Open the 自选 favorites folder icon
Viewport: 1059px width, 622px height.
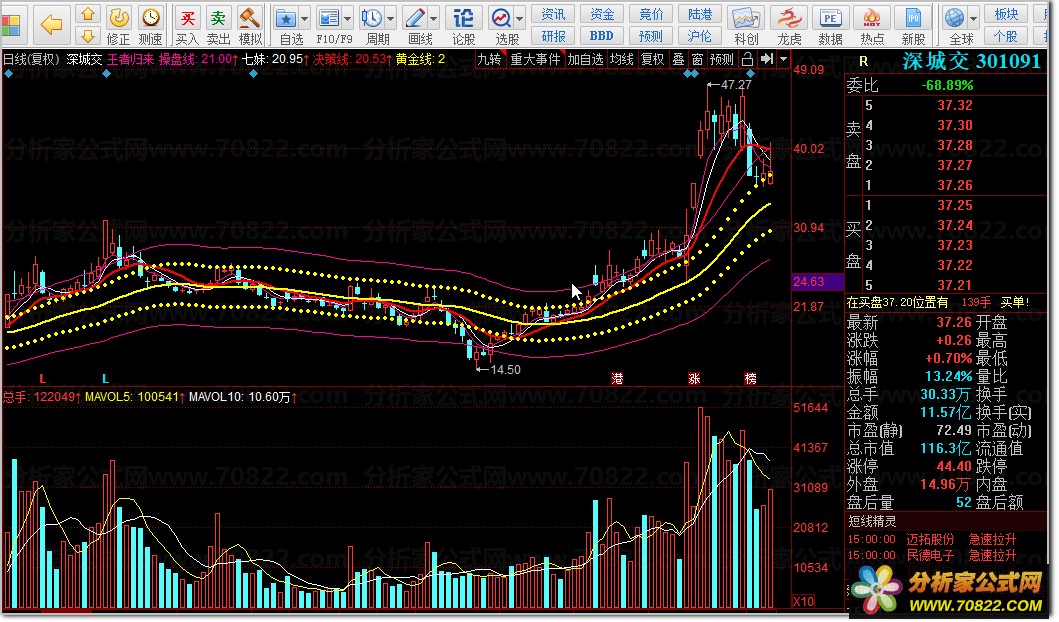click(x=286, y=19)
